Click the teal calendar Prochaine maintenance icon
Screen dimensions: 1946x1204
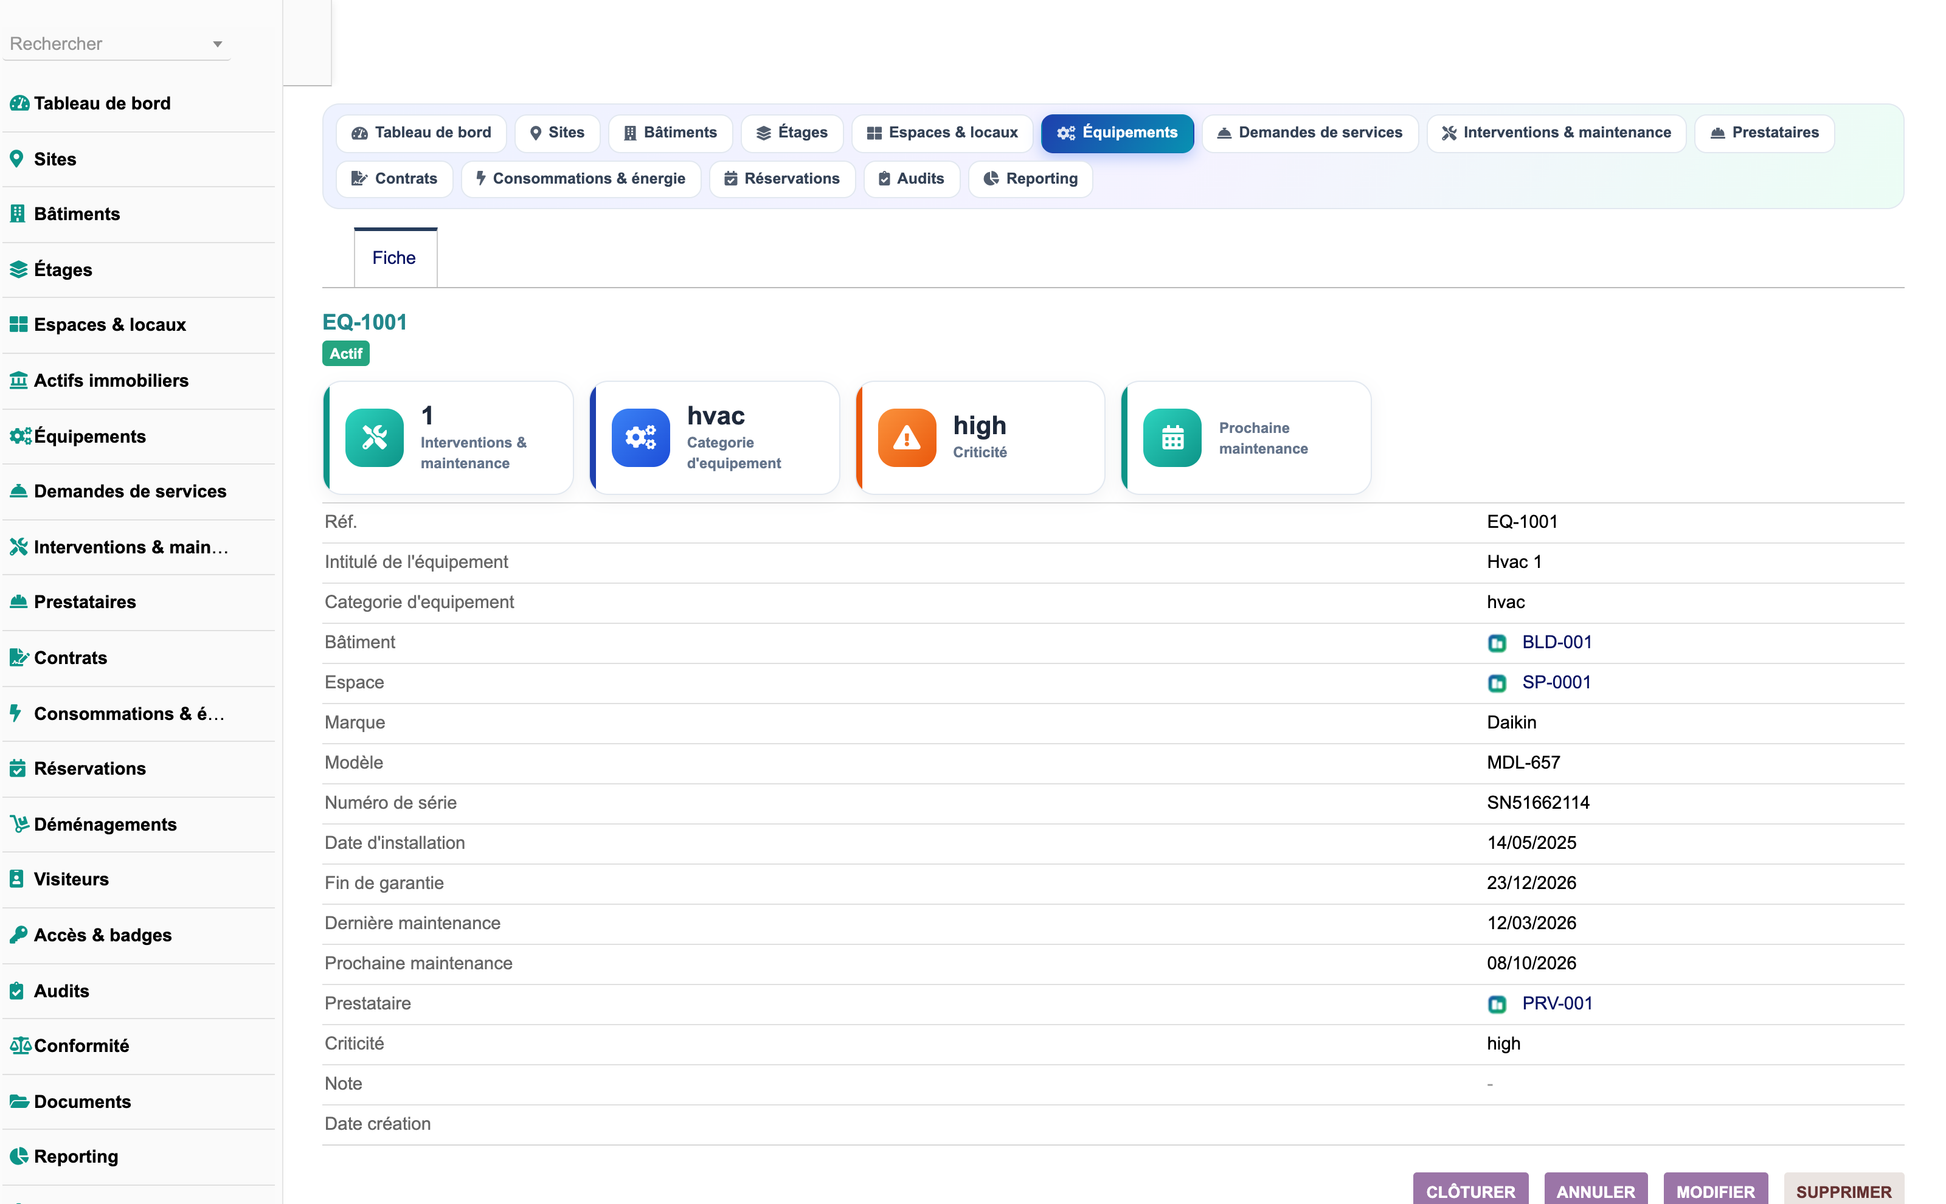tap(1172, 438)
